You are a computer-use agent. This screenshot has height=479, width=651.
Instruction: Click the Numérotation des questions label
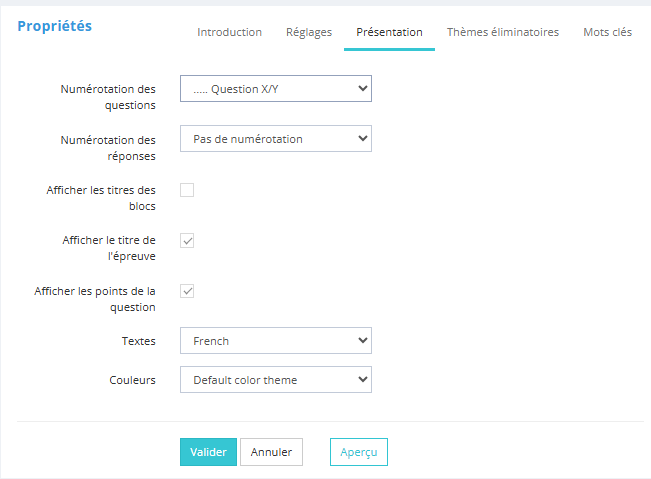[109, 97]
